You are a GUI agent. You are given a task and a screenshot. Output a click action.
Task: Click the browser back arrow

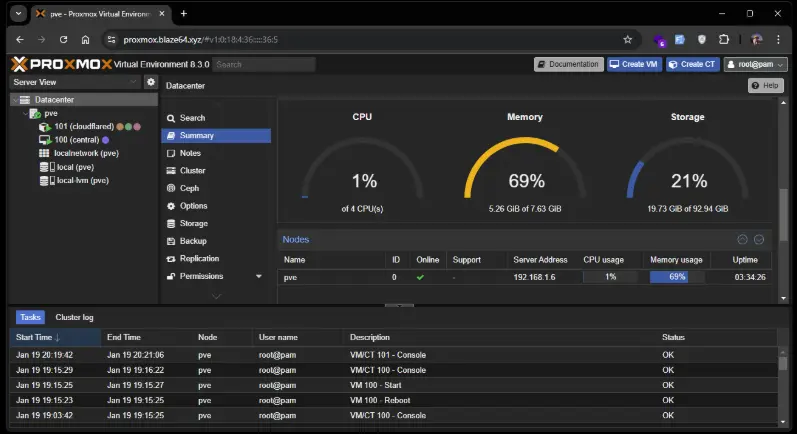point(20,40)
